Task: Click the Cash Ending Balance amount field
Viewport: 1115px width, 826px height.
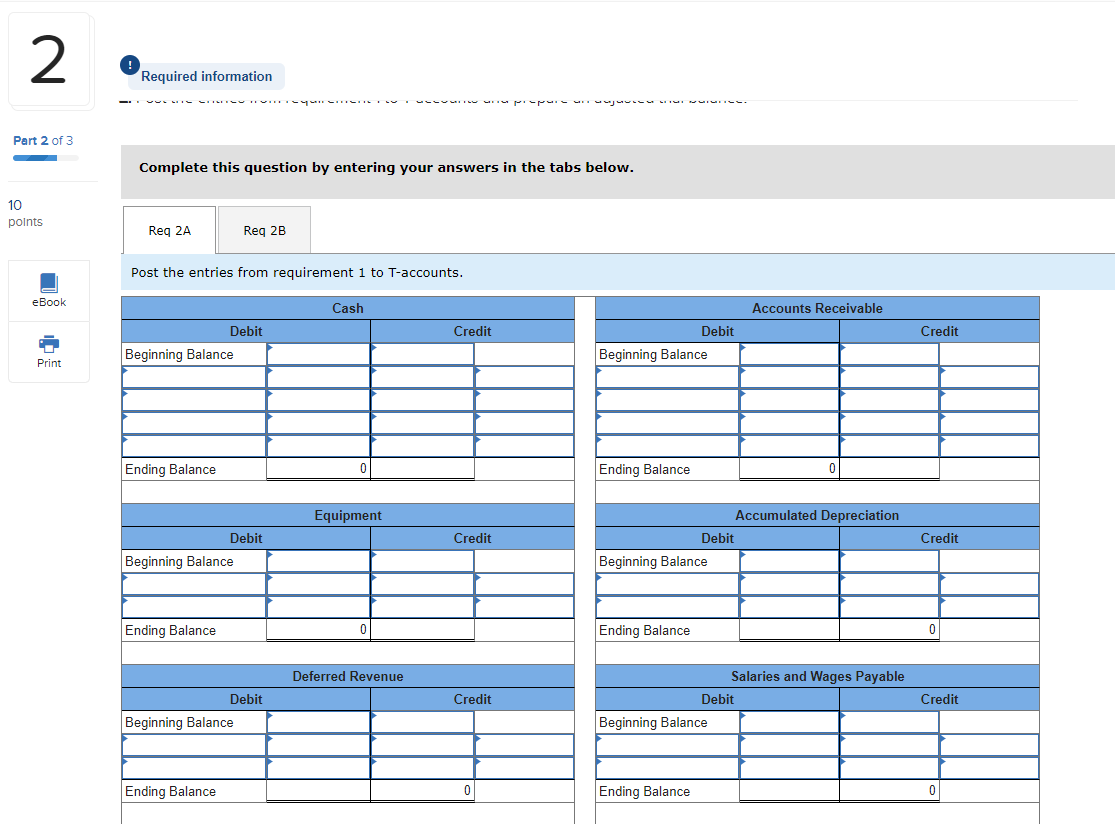Action: (318, 469)
